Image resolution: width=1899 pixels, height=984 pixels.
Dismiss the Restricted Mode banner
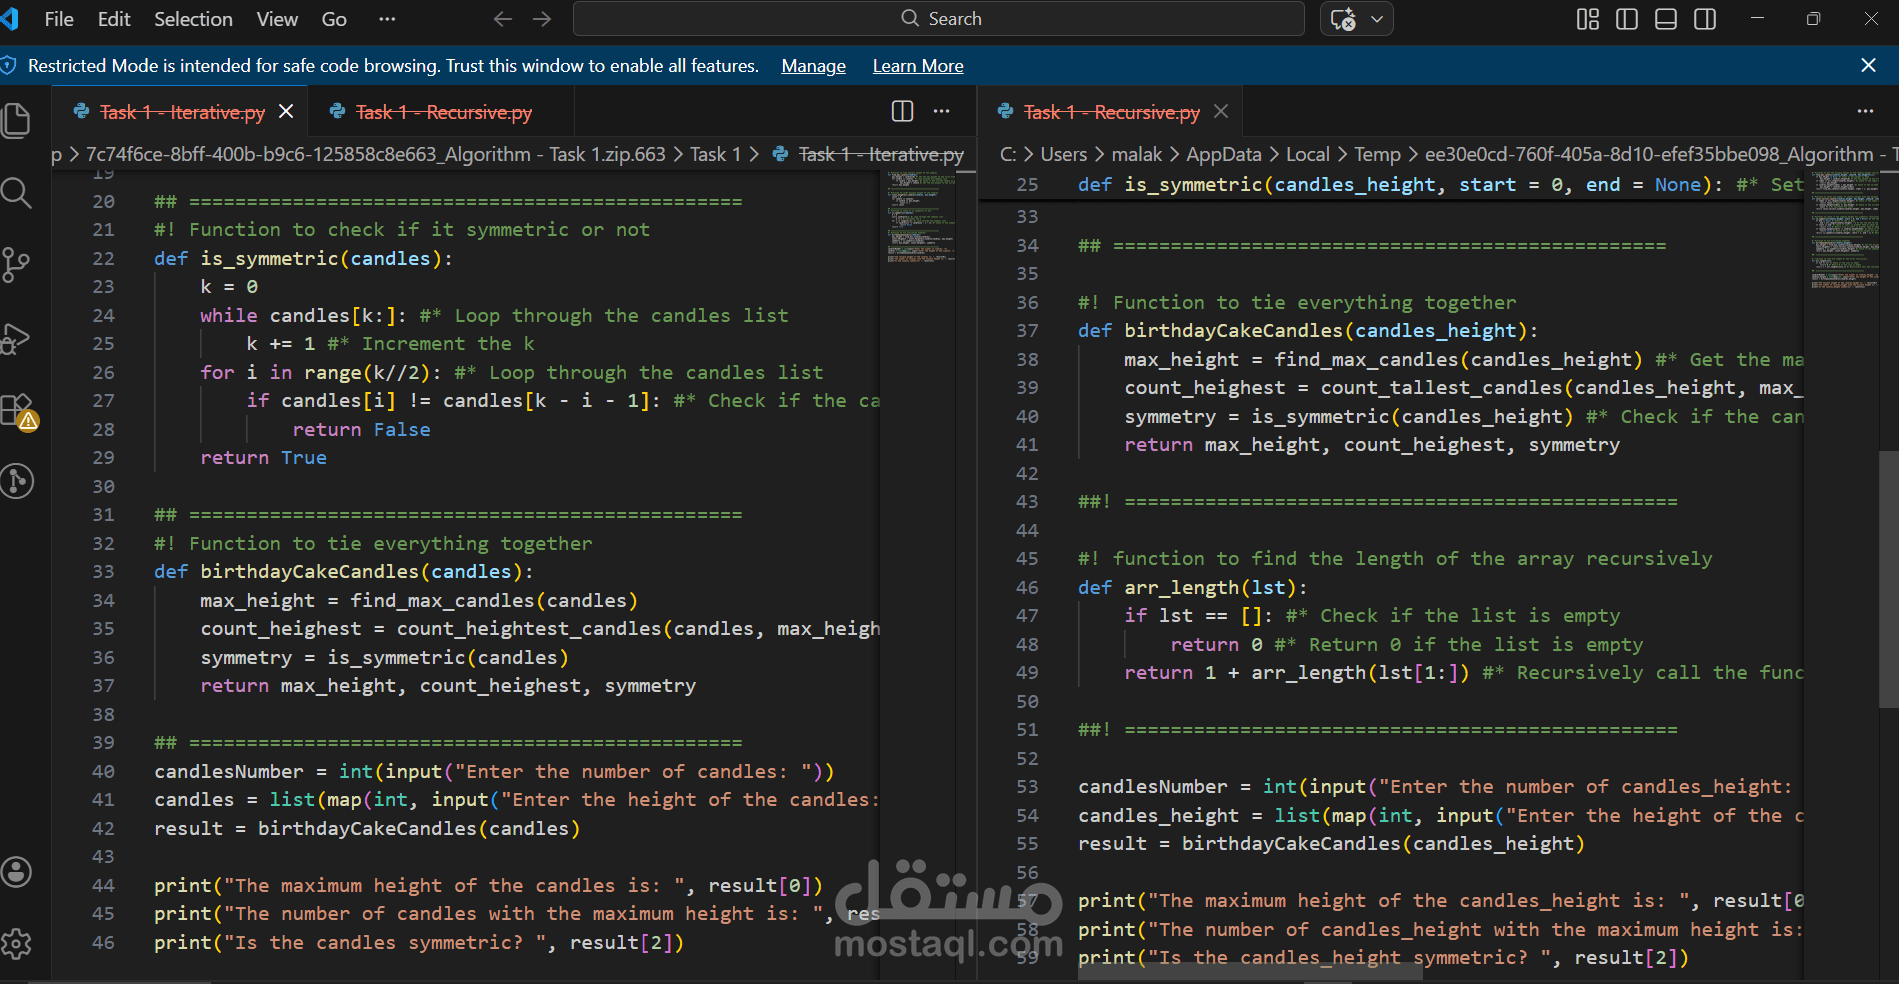coord(1868,65)
